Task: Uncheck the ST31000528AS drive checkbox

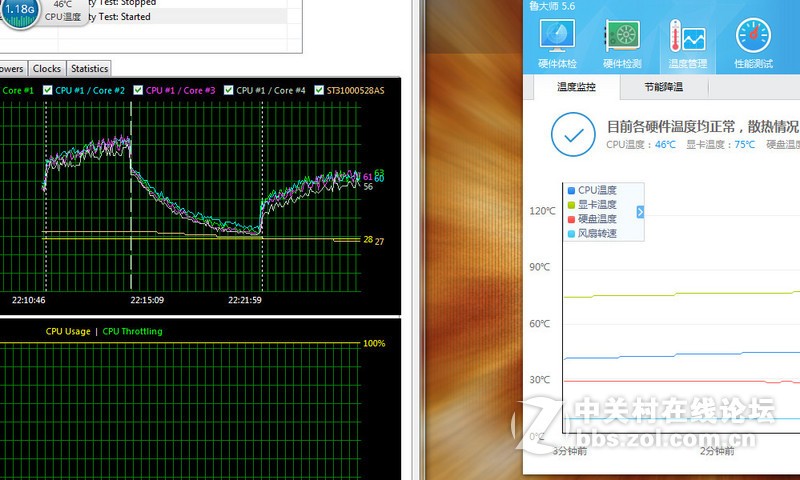Action: (x=320, y=90)
